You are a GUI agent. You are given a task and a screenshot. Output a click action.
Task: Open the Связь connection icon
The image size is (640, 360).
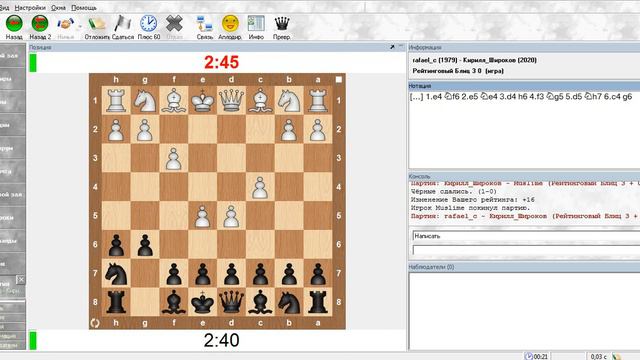(204, 24)
